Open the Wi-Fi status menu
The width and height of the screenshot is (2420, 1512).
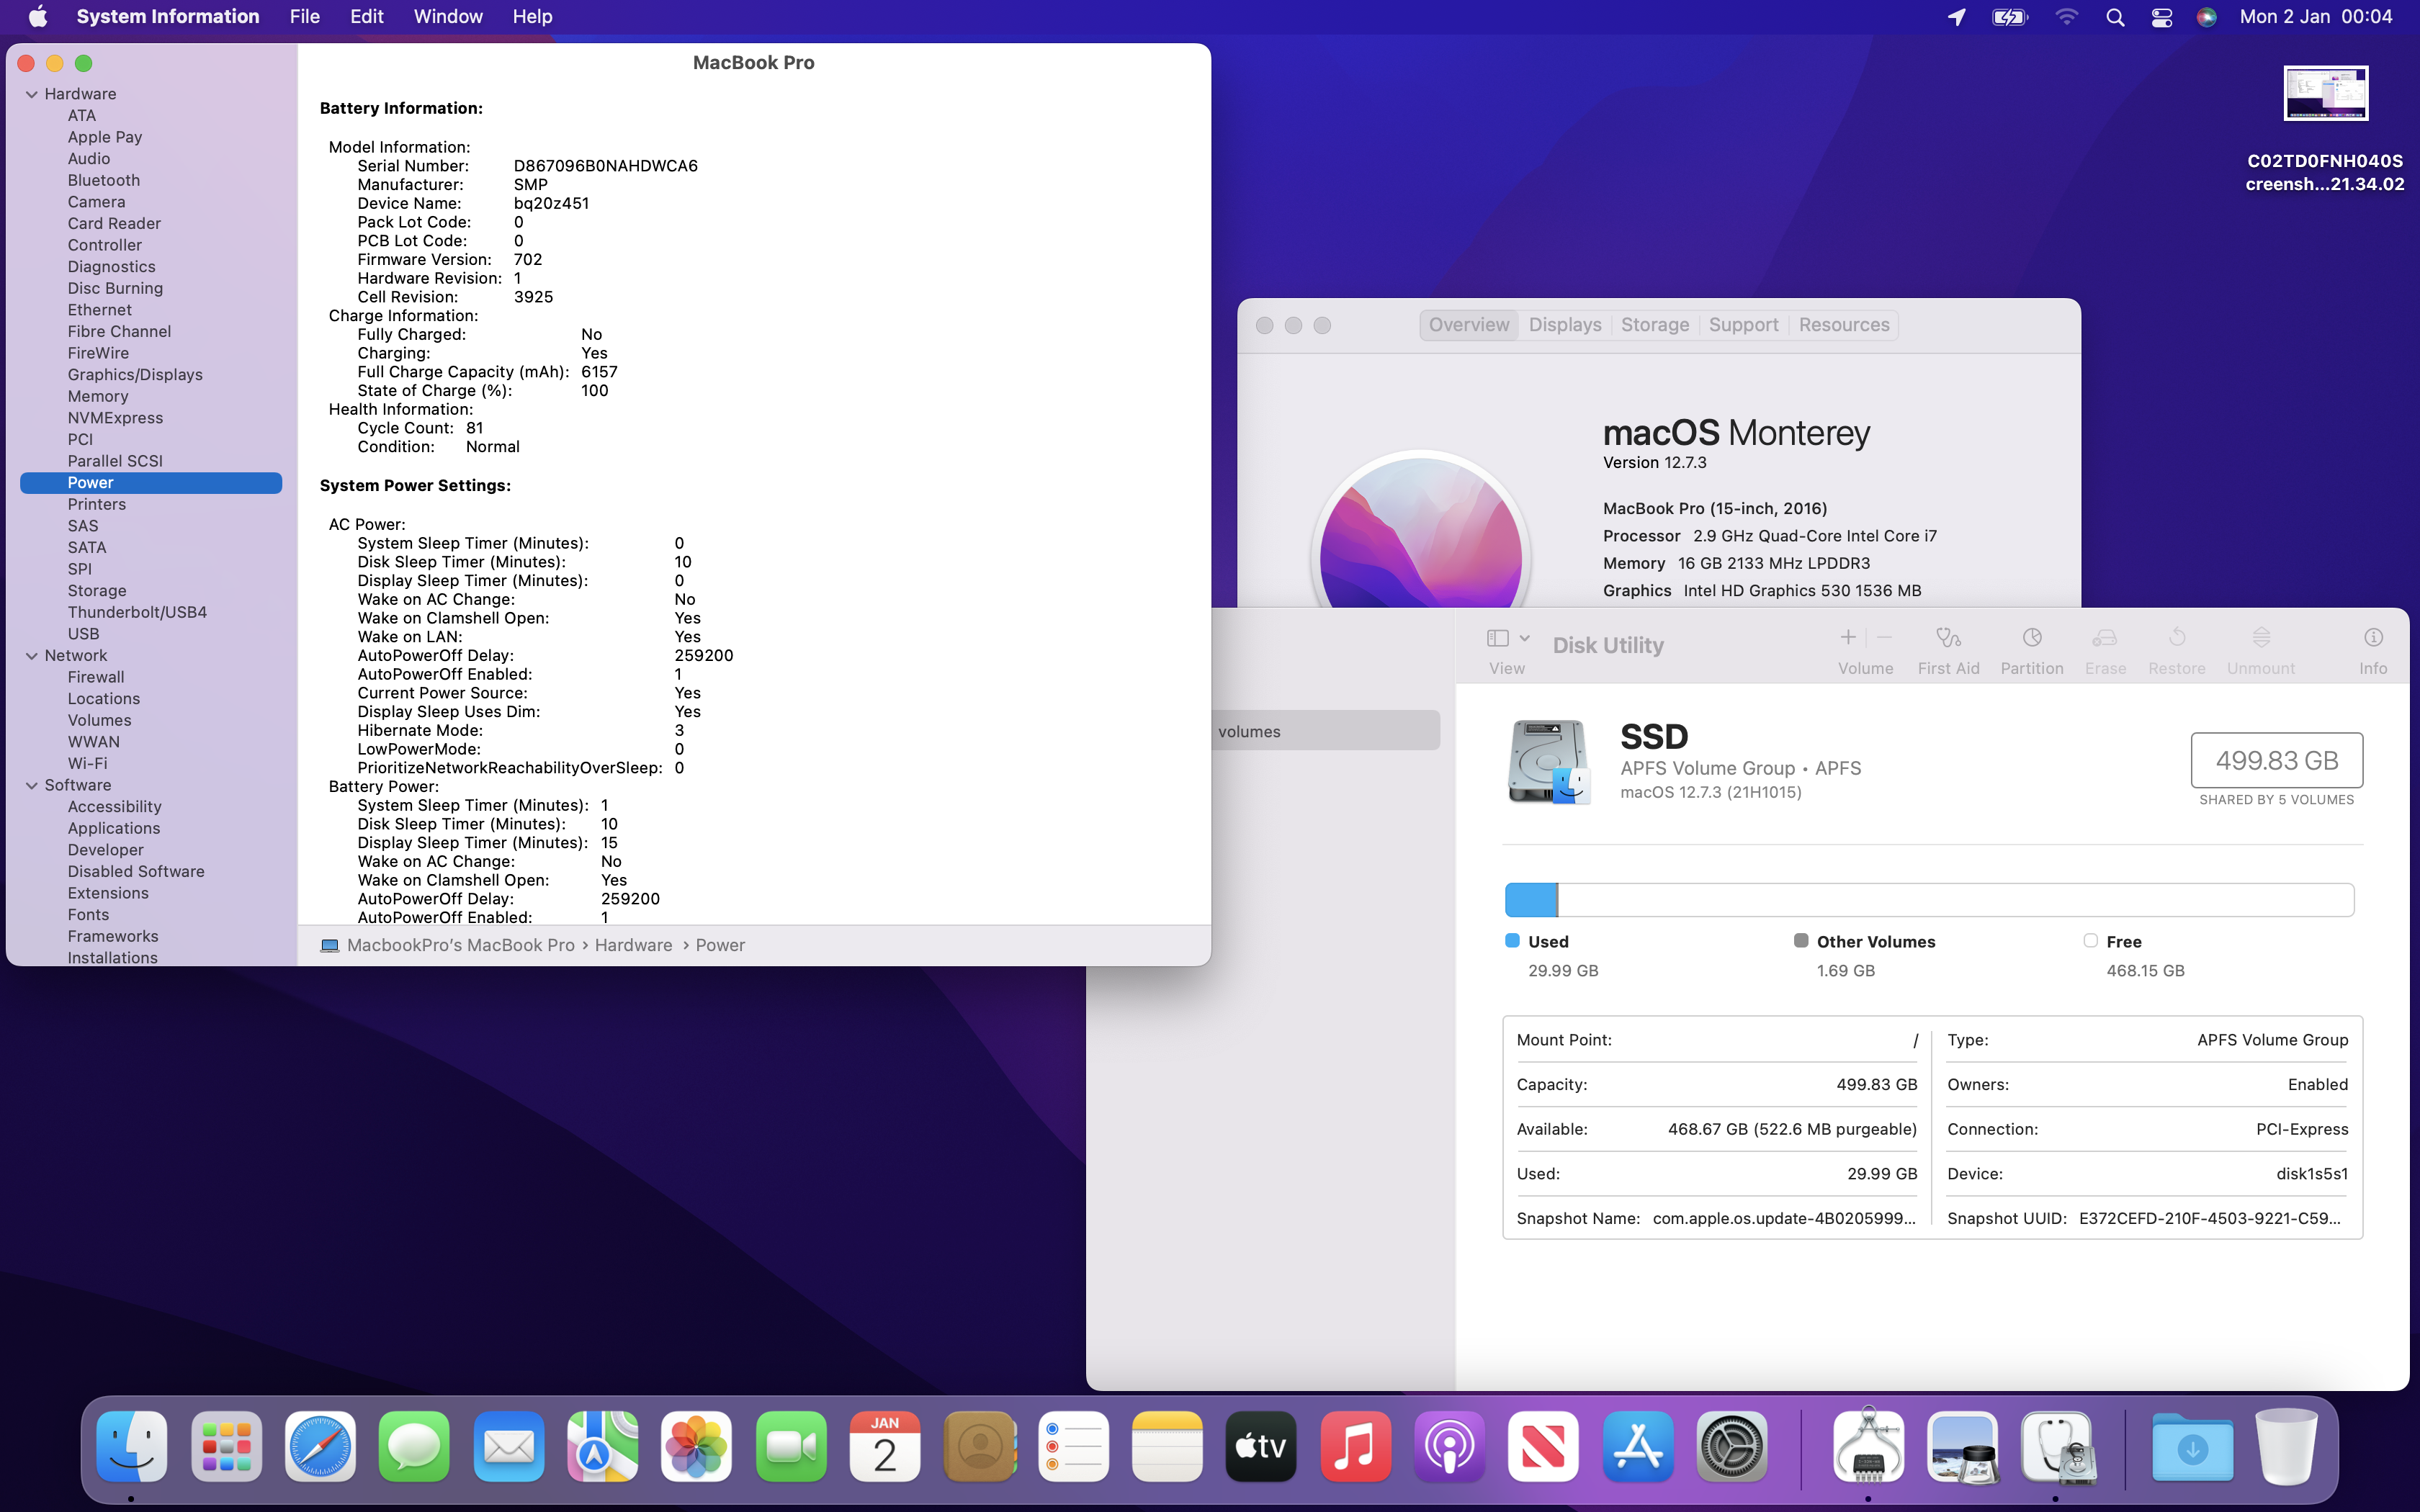2066,17
